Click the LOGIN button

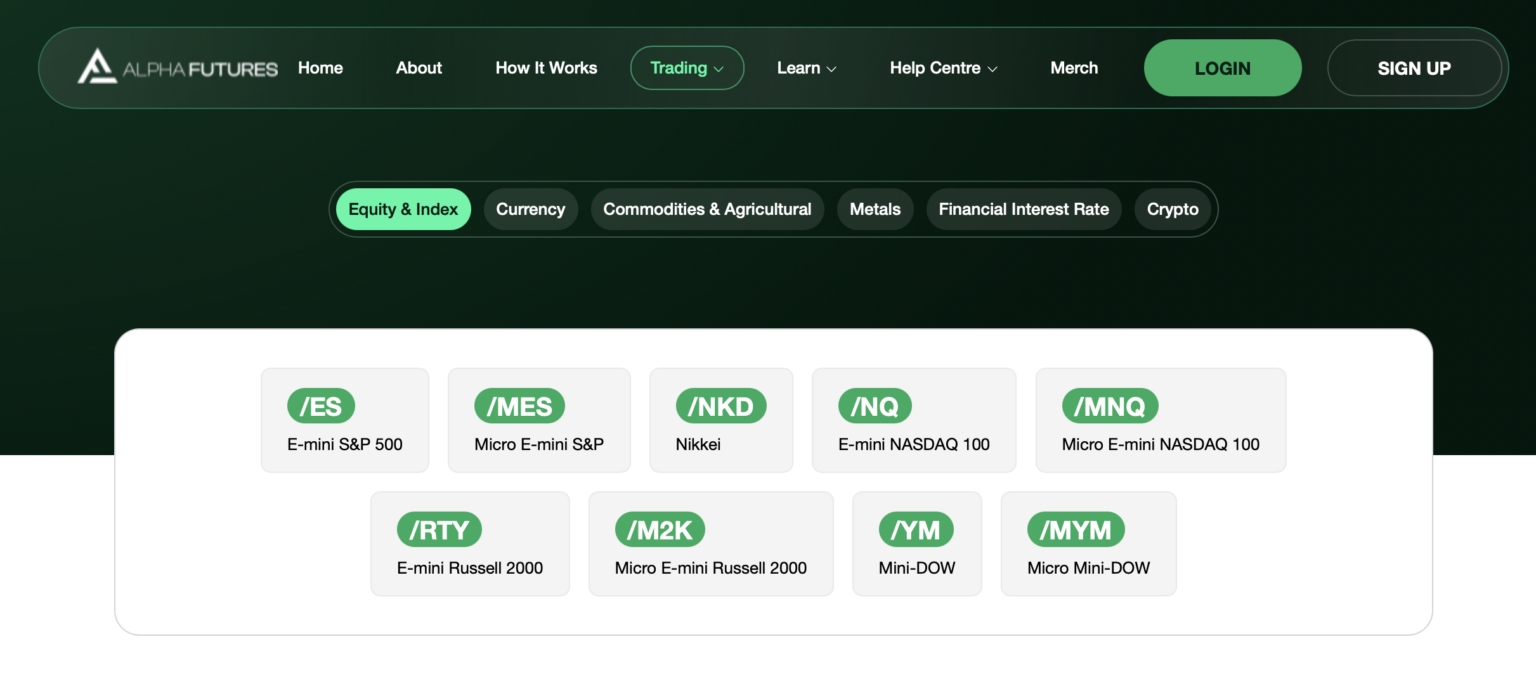pos(1223,68)
